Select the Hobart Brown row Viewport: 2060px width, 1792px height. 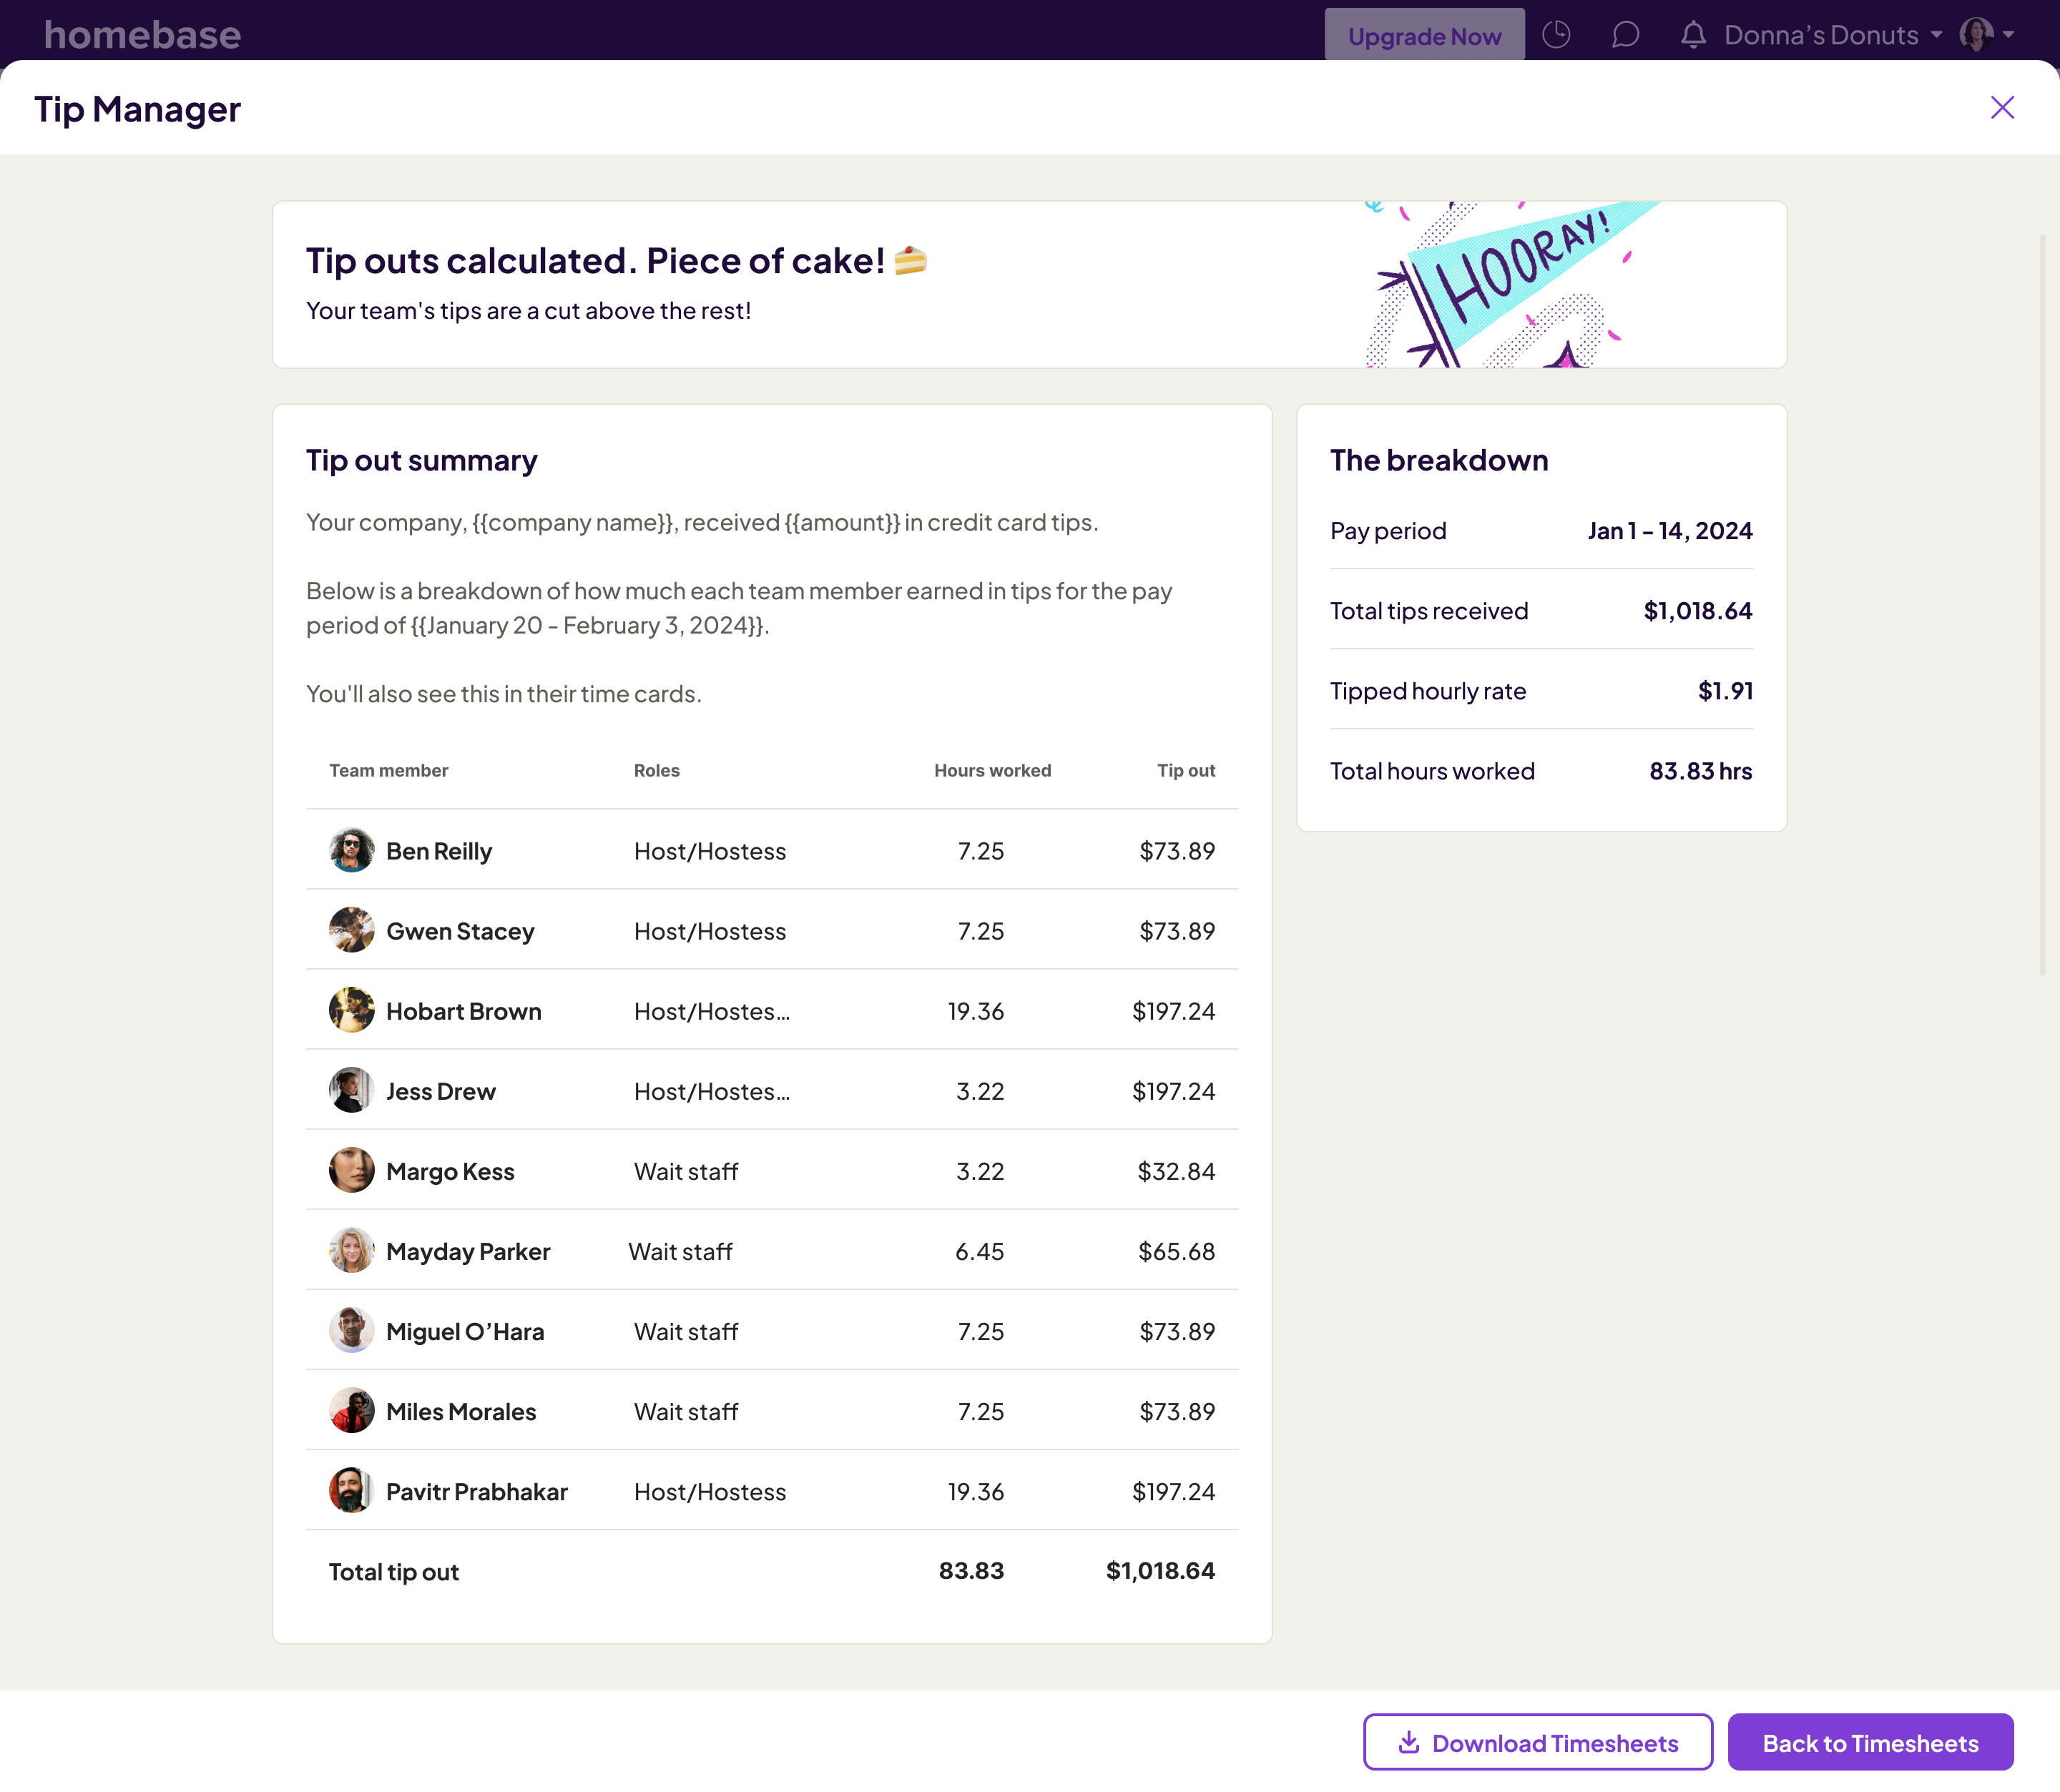tap(771, 1010)
